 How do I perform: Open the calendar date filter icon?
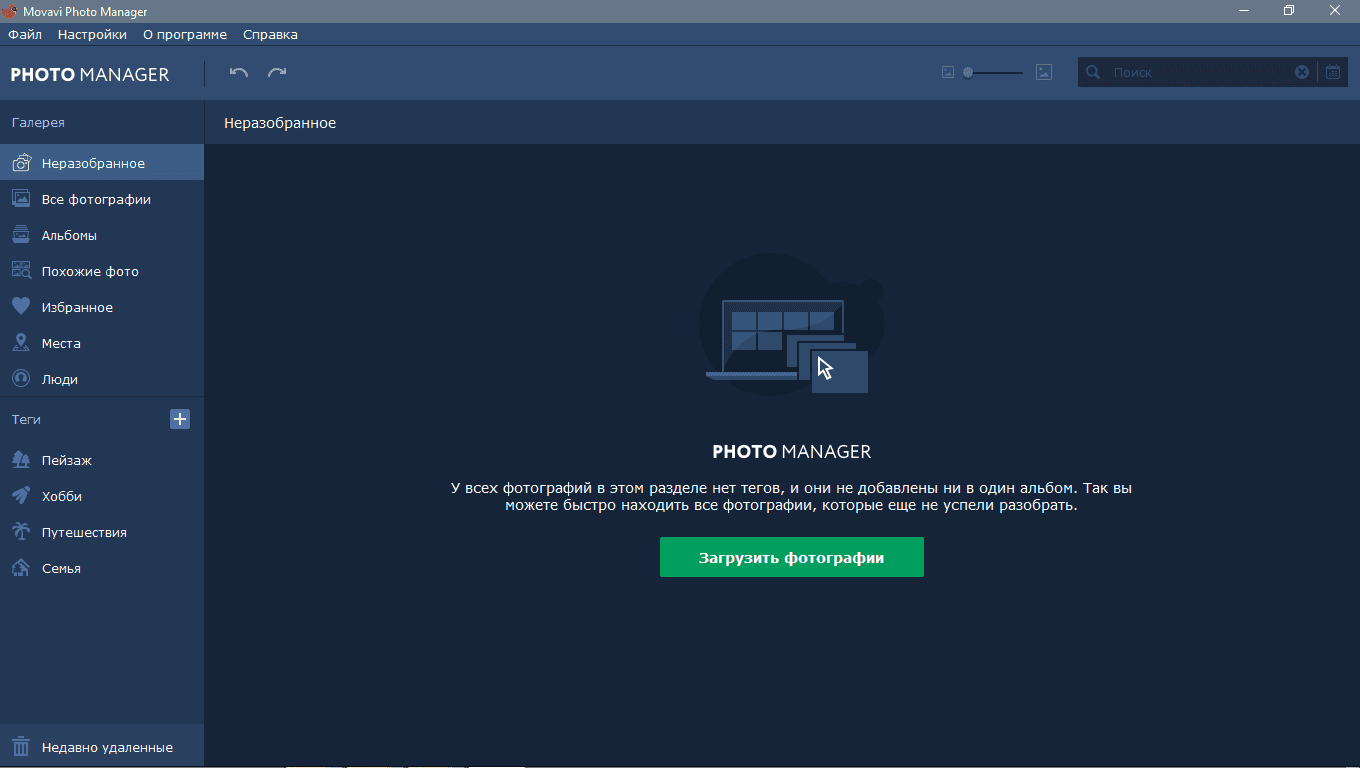(x=1333, y=72)
